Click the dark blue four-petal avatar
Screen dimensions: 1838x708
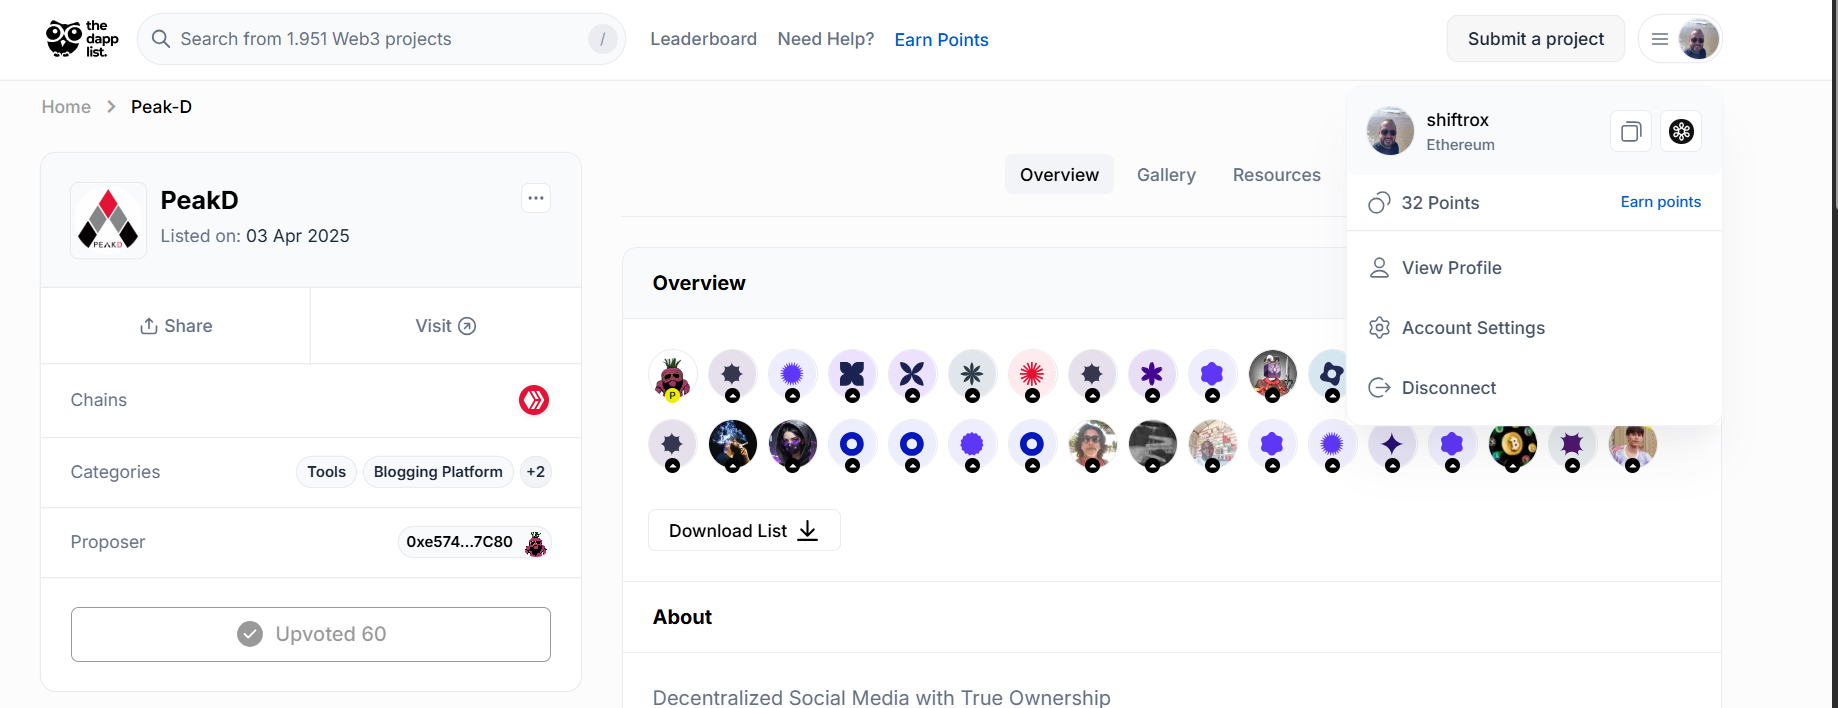pos(852,374)
